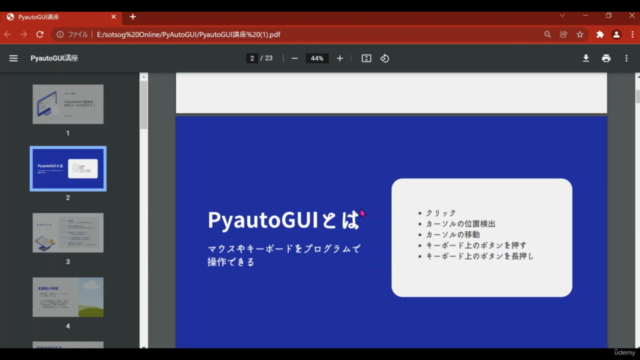640x360 pixels.
Task: Click the fit to page icon
Action: (367, 58)
